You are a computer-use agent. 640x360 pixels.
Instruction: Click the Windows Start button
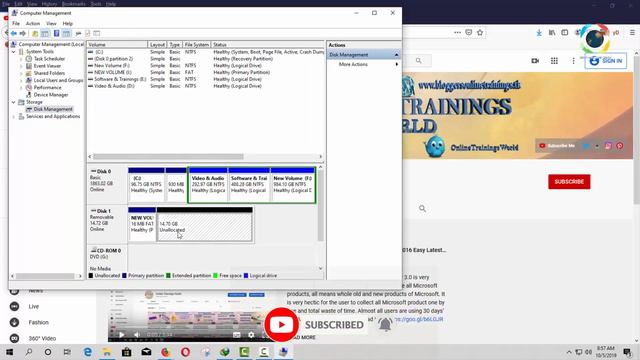tap(9, 352)
